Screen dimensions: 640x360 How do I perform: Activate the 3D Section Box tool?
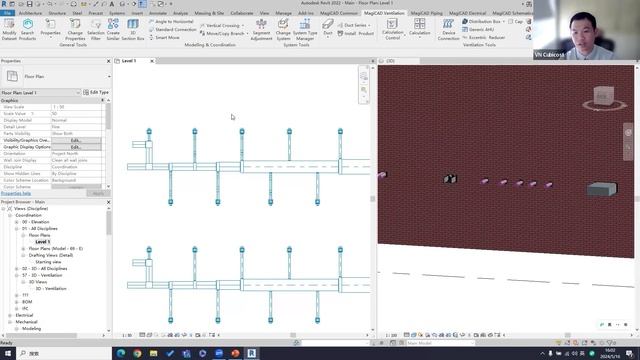(x=133, y=29)
